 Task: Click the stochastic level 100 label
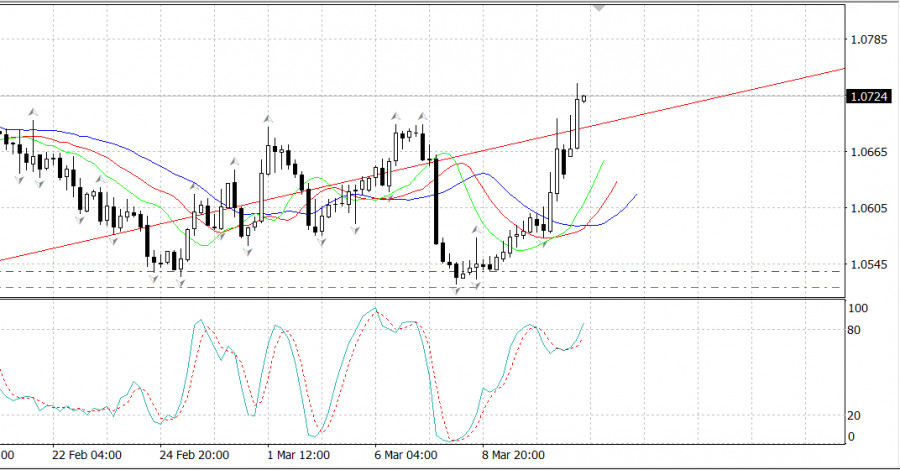click(857, 309)
